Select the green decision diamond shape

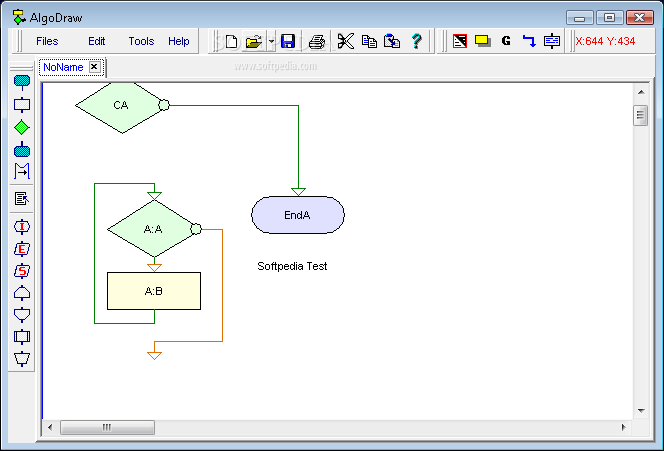pyautogui.click(x=22, y=127)
